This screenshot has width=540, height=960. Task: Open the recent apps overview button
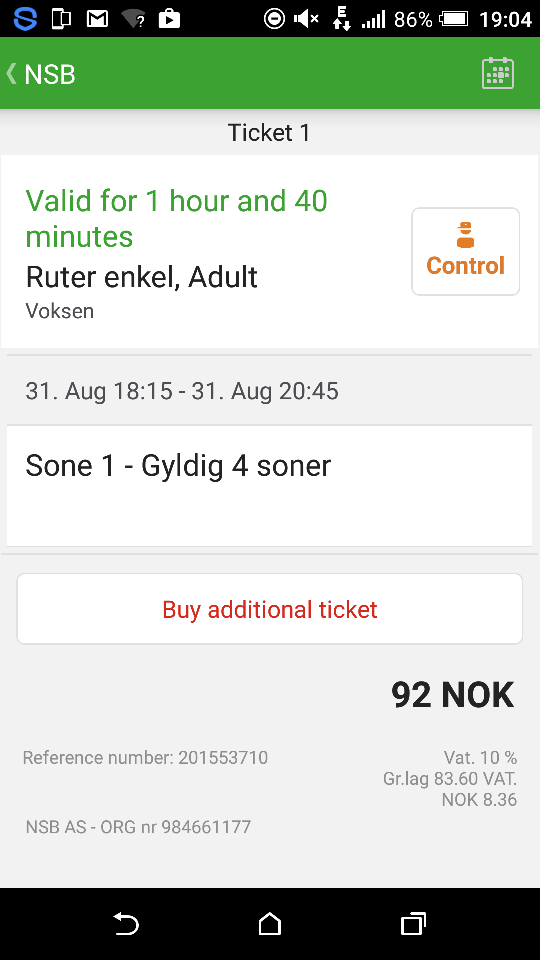413,923
